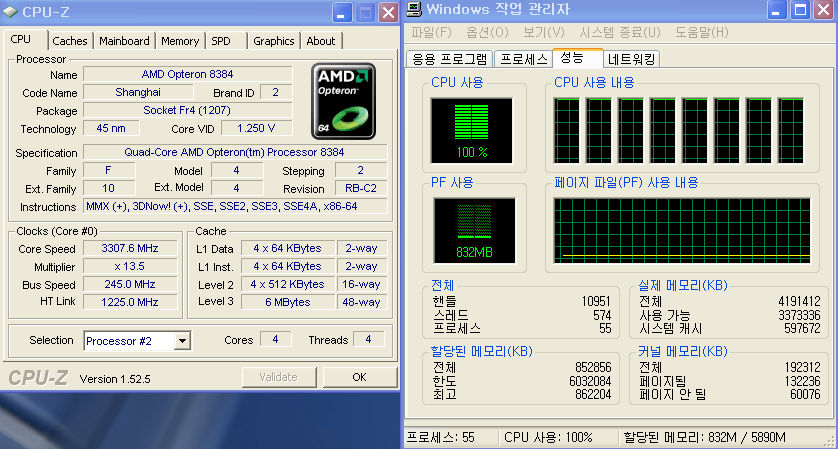Click the handles count 10951
Screen dimensions: 838x449
coord(596,301)
